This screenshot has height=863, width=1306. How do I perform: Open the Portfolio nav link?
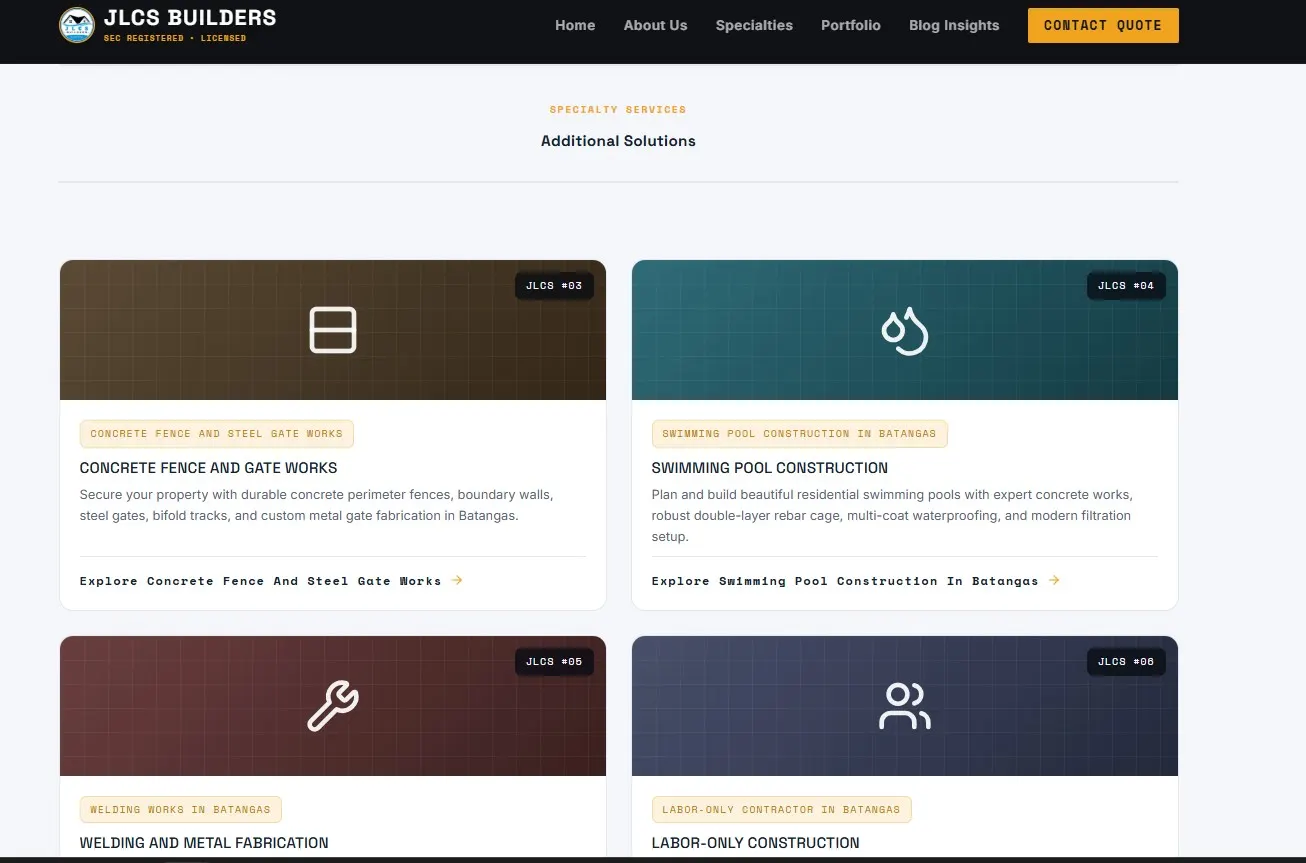[851, 25]
